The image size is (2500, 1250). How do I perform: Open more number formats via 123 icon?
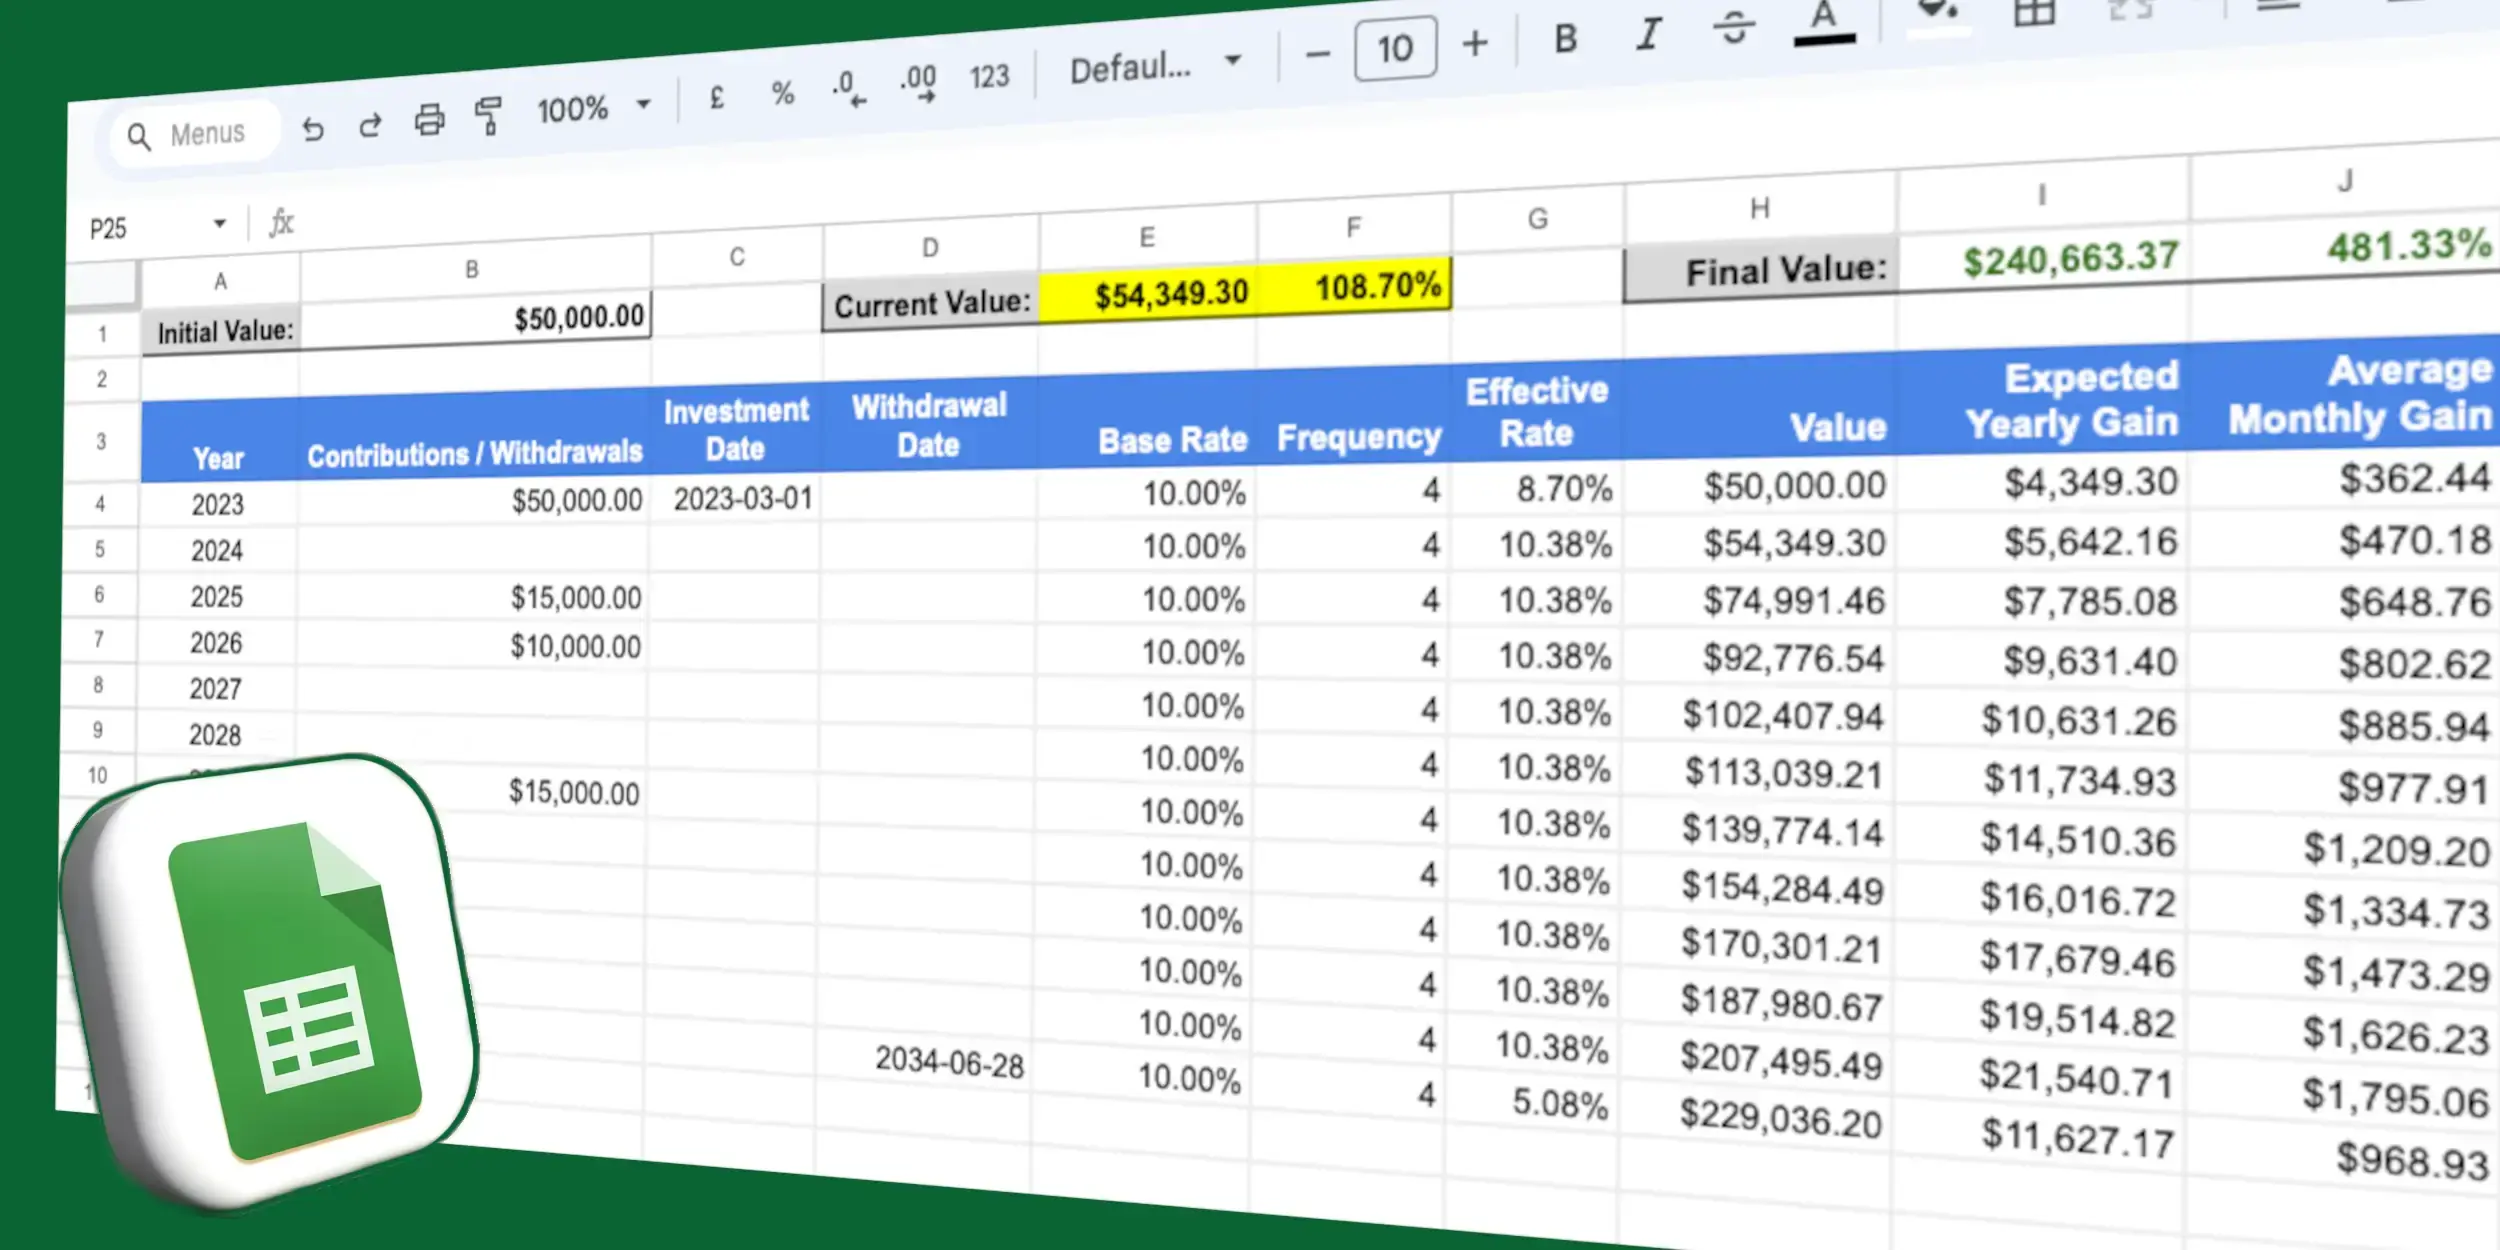click(x=988, y=78)
